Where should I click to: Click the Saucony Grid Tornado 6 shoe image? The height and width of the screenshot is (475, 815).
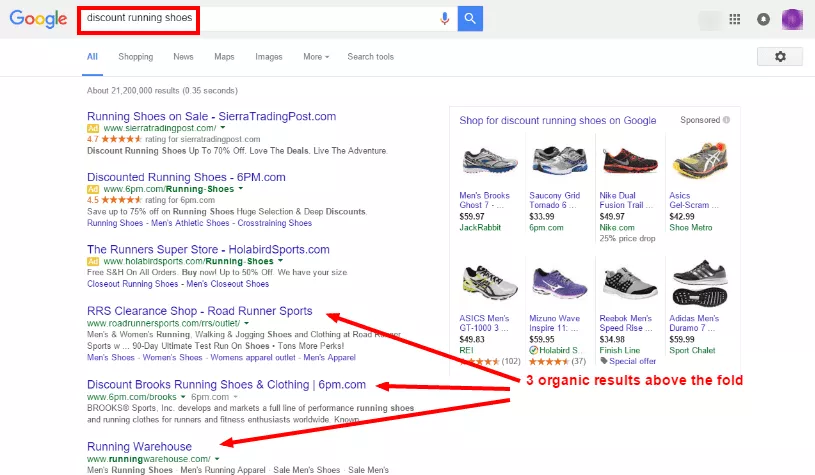tap(560, 160)
